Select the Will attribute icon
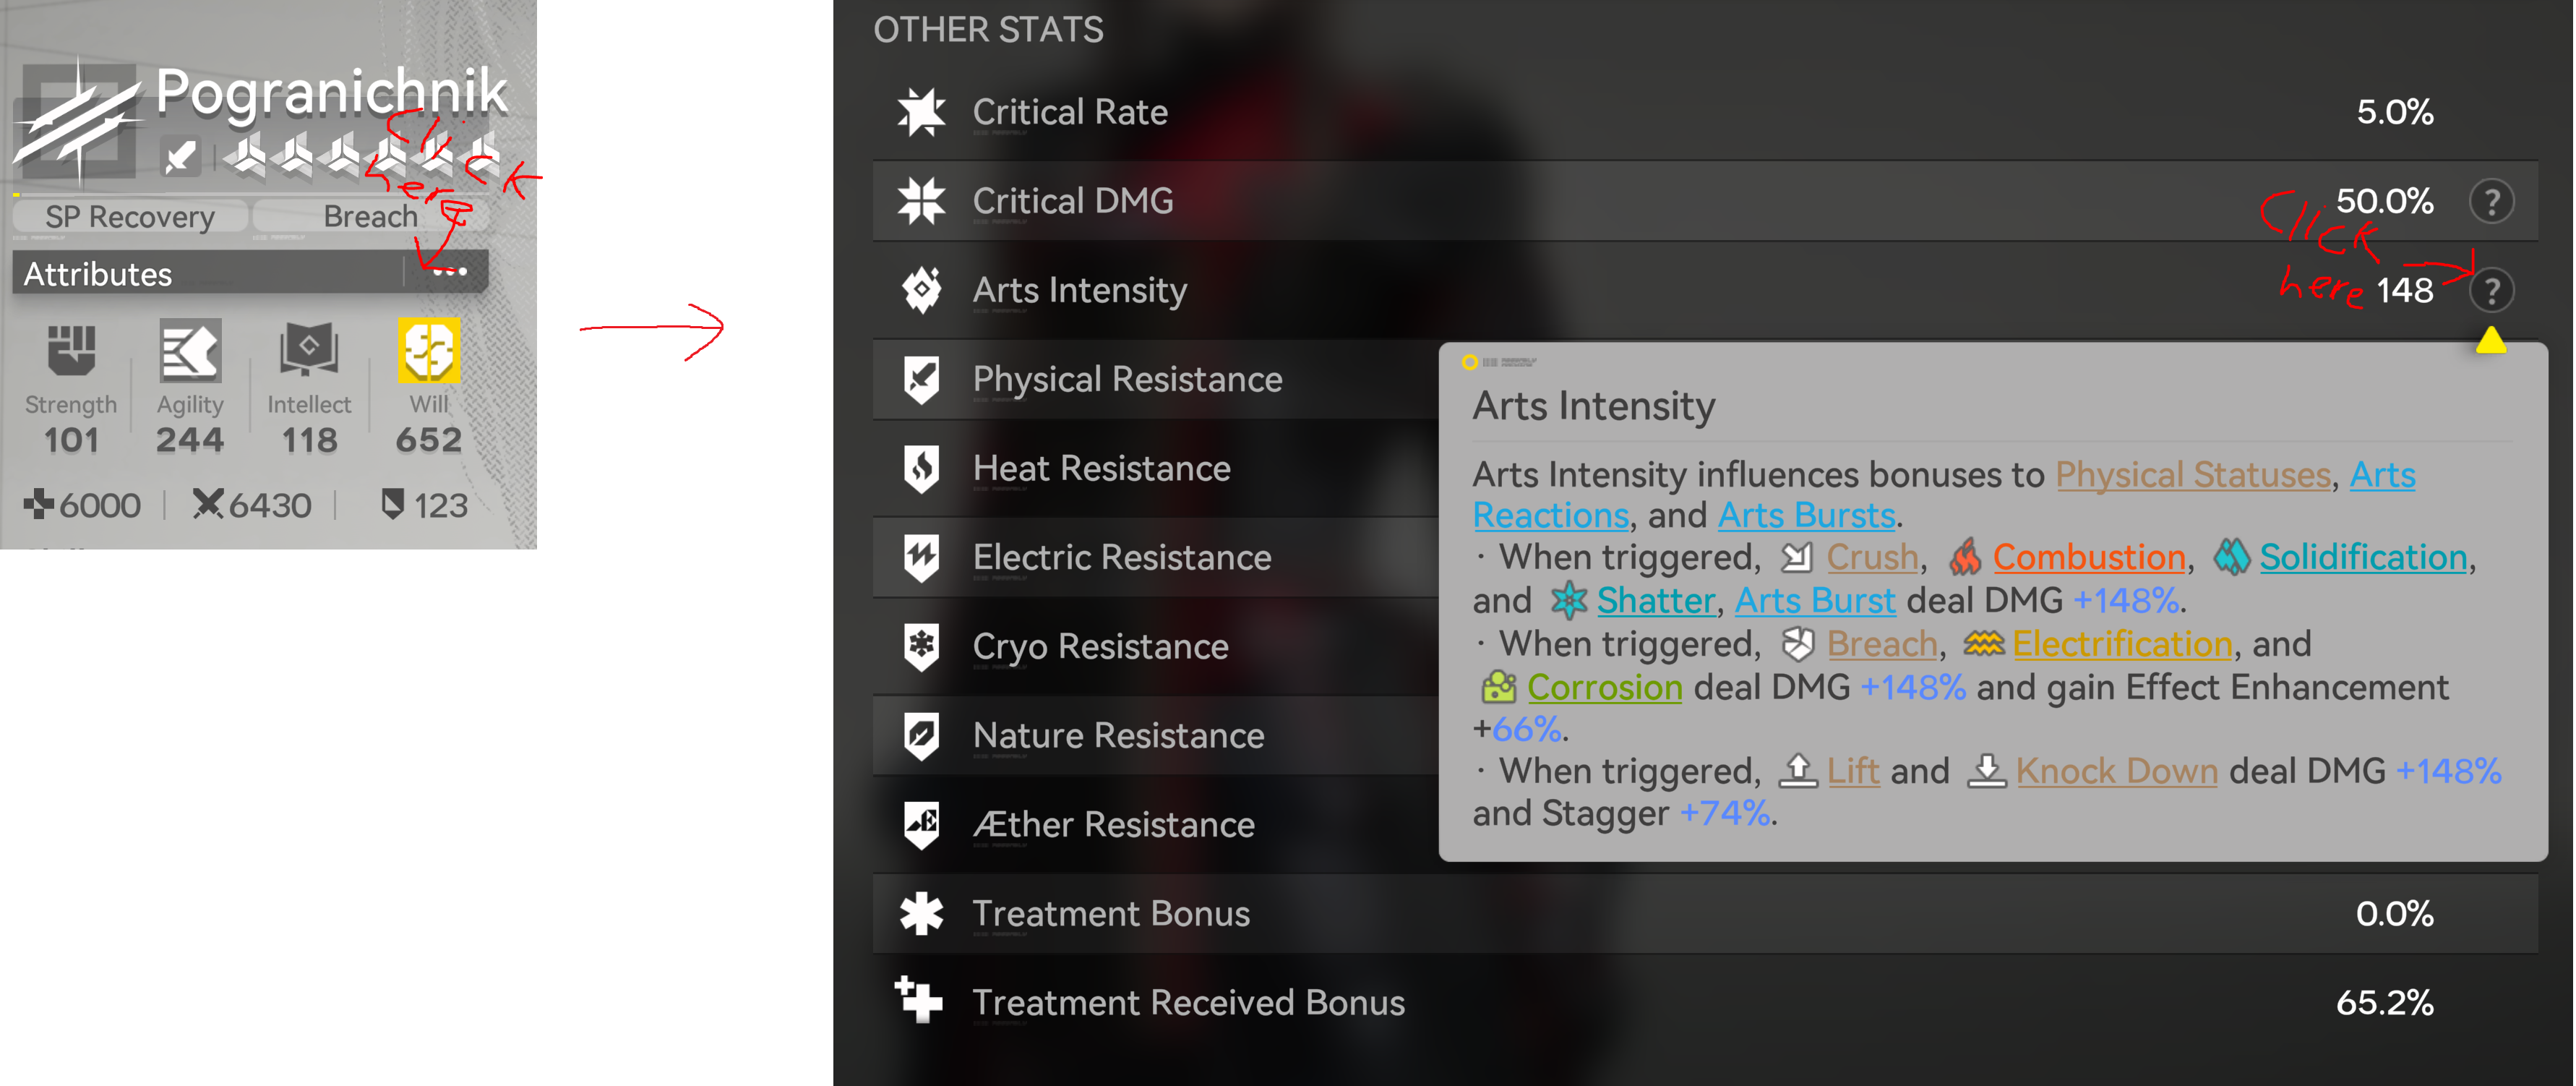The width and height of the screenshot is (2576, 1086). coord(429,351)
